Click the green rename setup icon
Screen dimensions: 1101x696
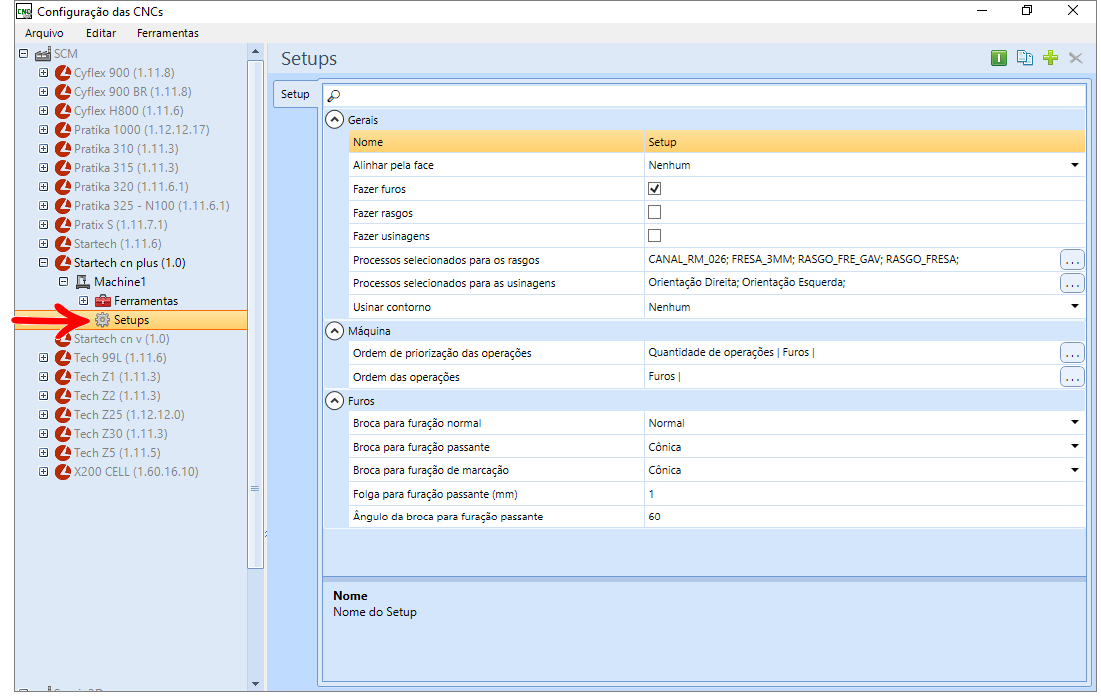(998, 58)
